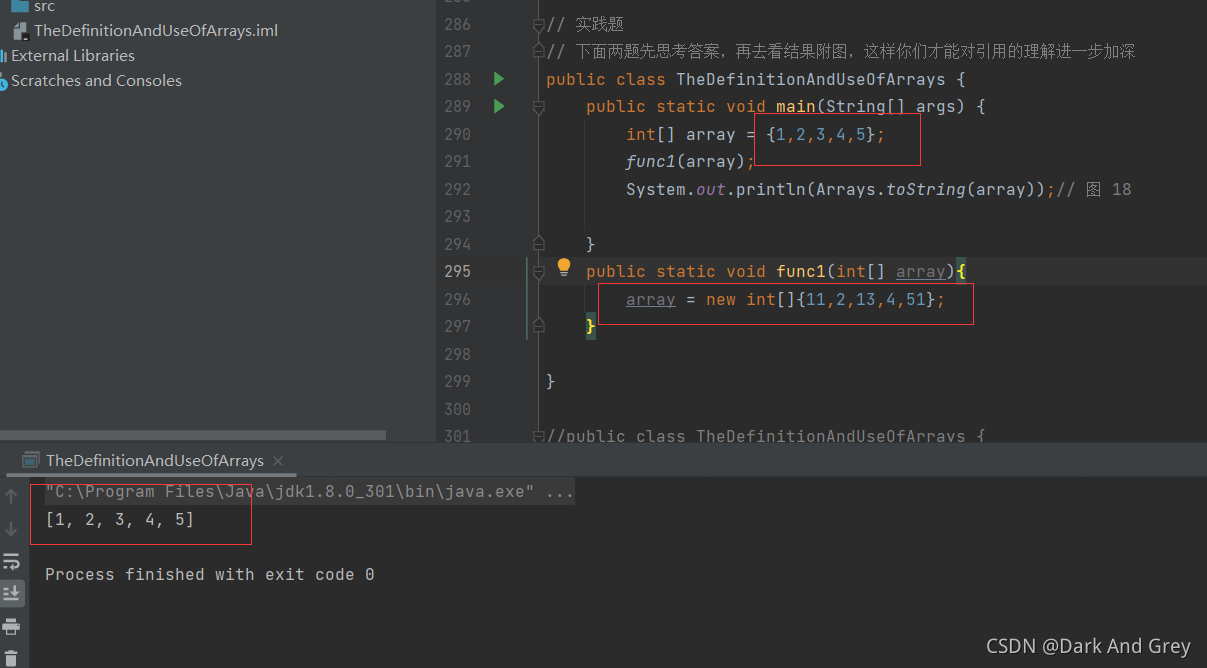1207x668 pixels.
Task: Click the down-arrow stack trace icon in Run panel
Action: [x=11, y=528]
